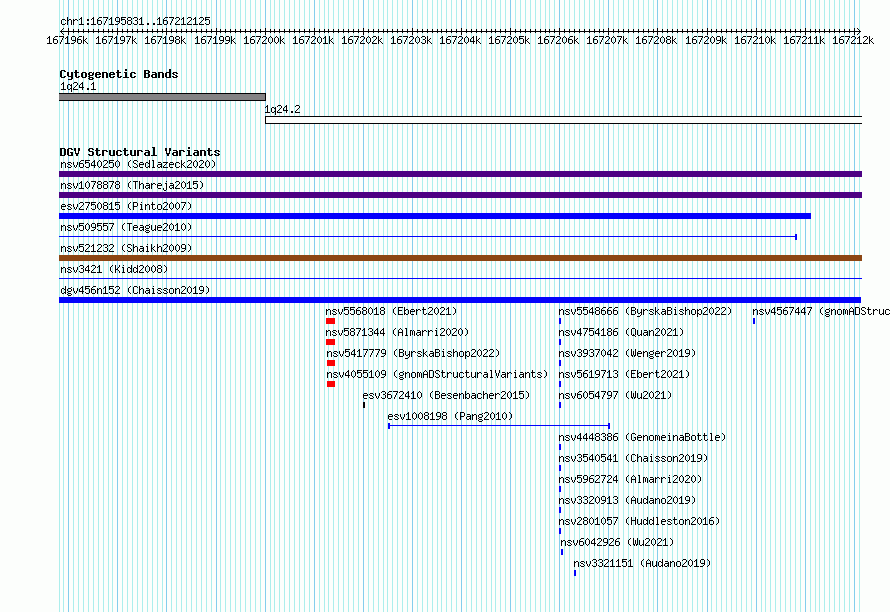The height and width of the screenshot is (612, 890).
Task: Click the 1q24.1 band label
Action: tap(78, 86)
